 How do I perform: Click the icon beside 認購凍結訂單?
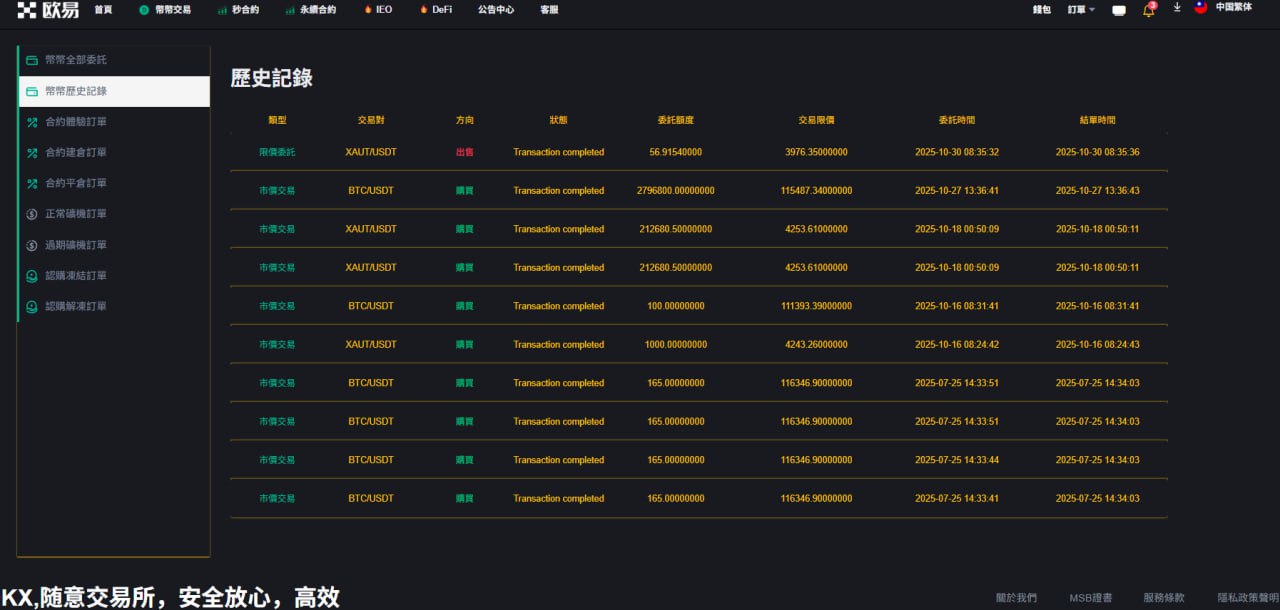[x=32, y=276]
